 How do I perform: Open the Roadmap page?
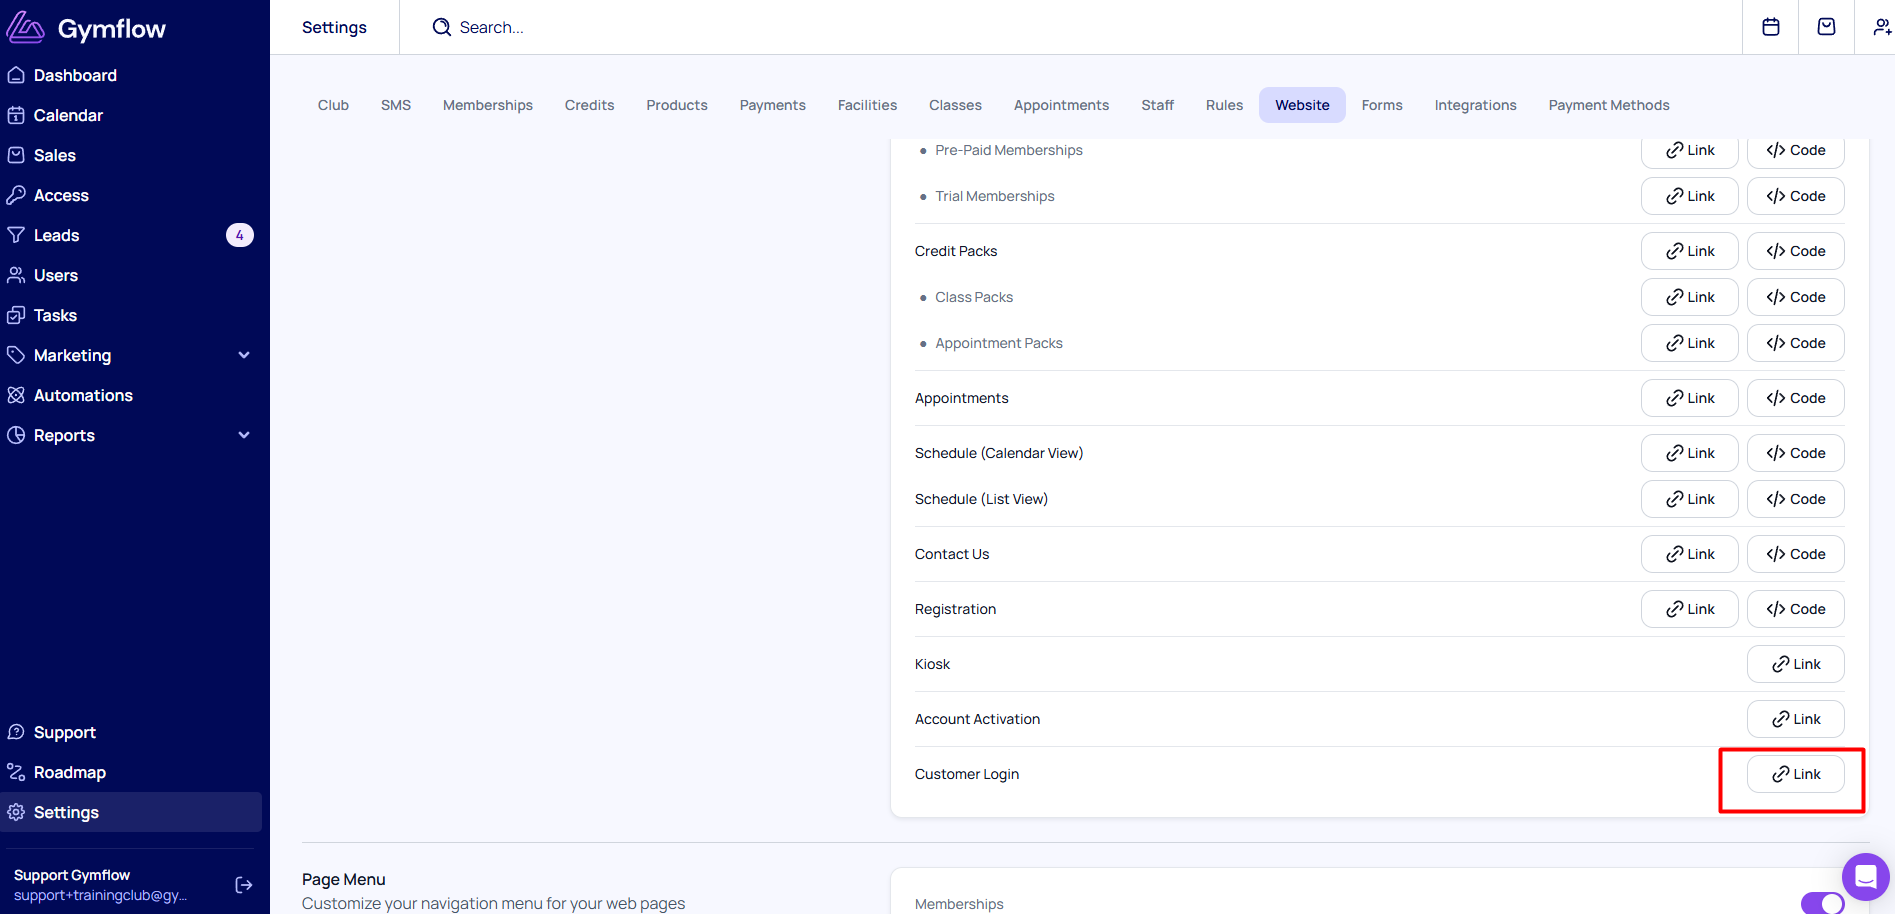coord(70,772)
